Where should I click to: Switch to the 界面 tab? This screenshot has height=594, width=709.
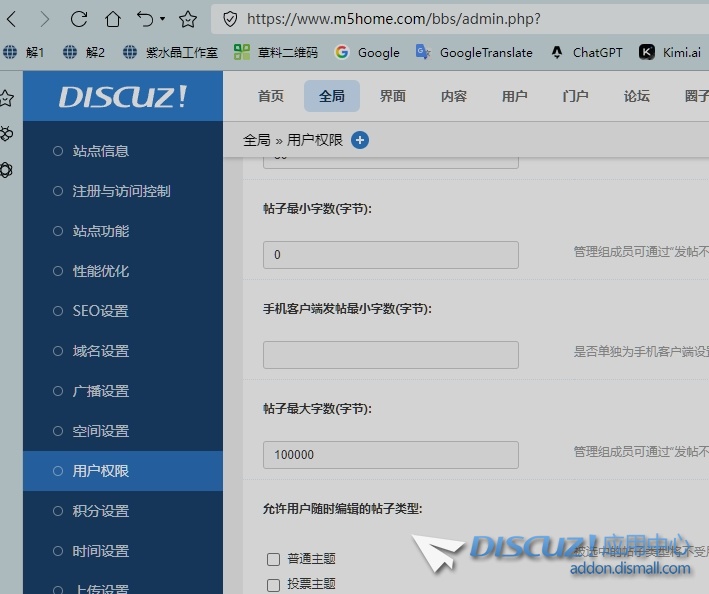393,96
